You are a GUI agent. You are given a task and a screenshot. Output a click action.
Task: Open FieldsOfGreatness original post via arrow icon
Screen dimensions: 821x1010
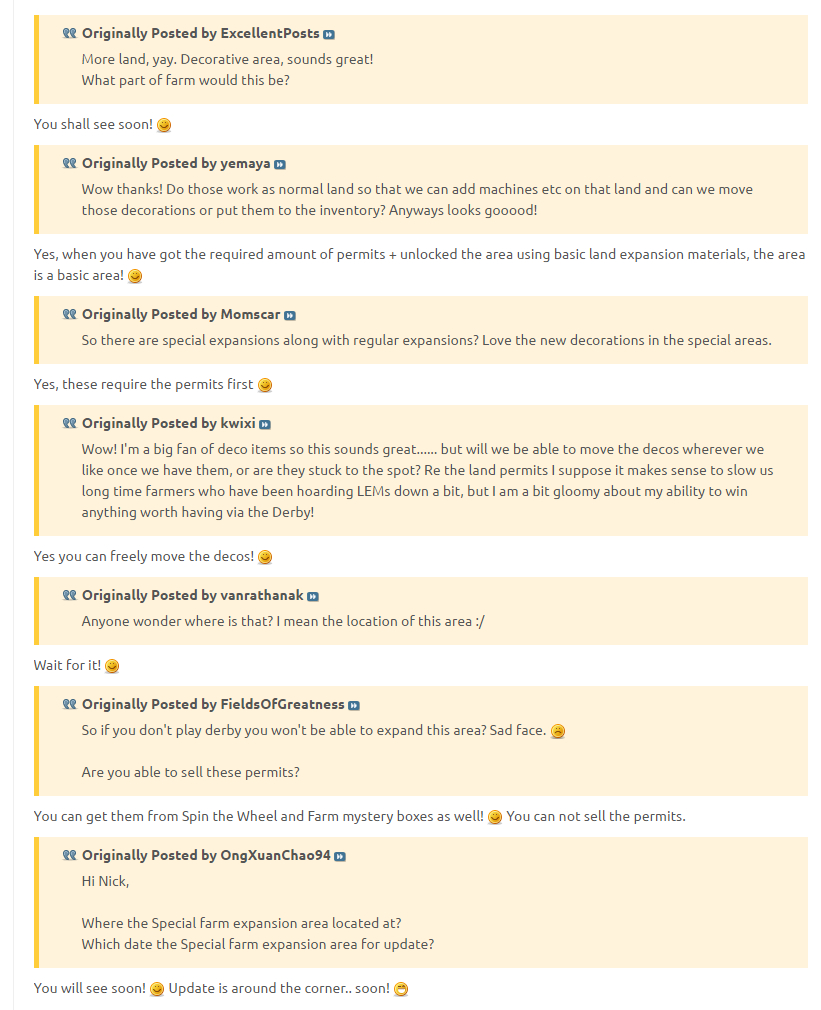click(354, 705)
